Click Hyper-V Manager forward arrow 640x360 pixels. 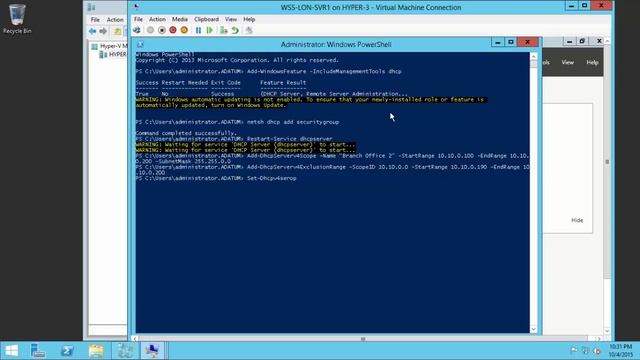(103, 31)
